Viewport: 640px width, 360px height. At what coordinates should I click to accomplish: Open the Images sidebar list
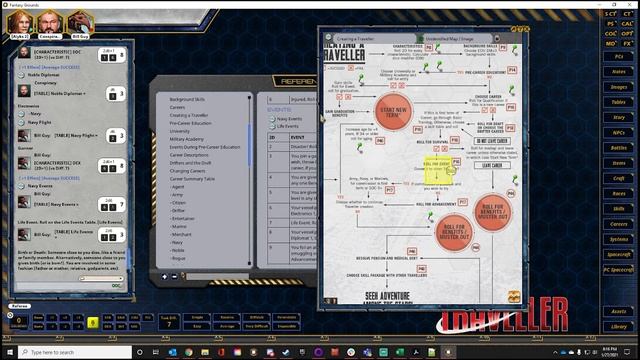tap(619, 87)
